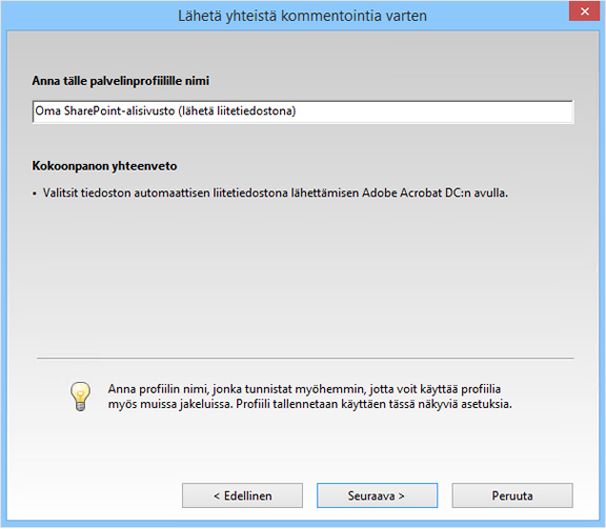Click the word 'Oma' in the name field

[x=44, y=112]
